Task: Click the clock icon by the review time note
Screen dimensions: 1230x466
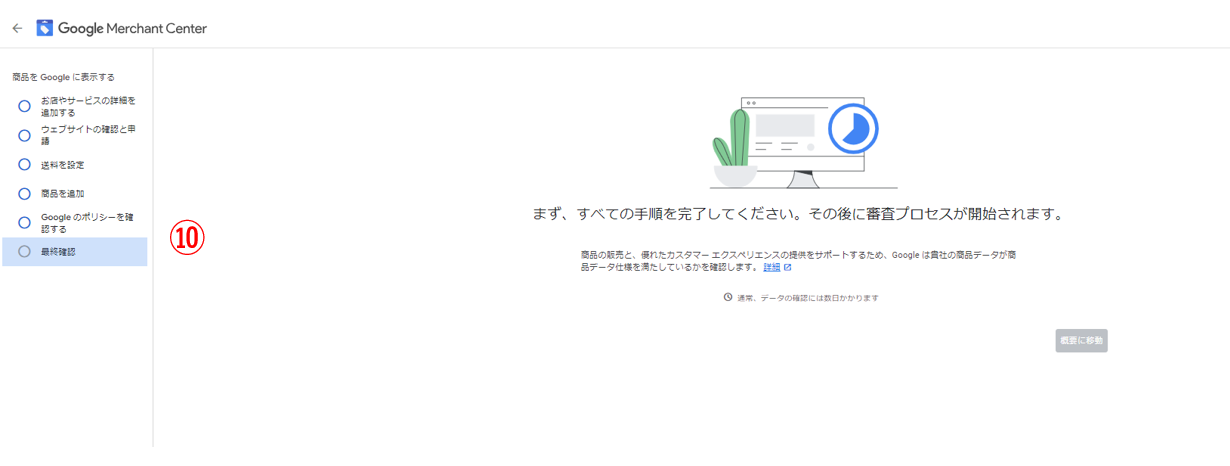Action: tap(728, 297)
